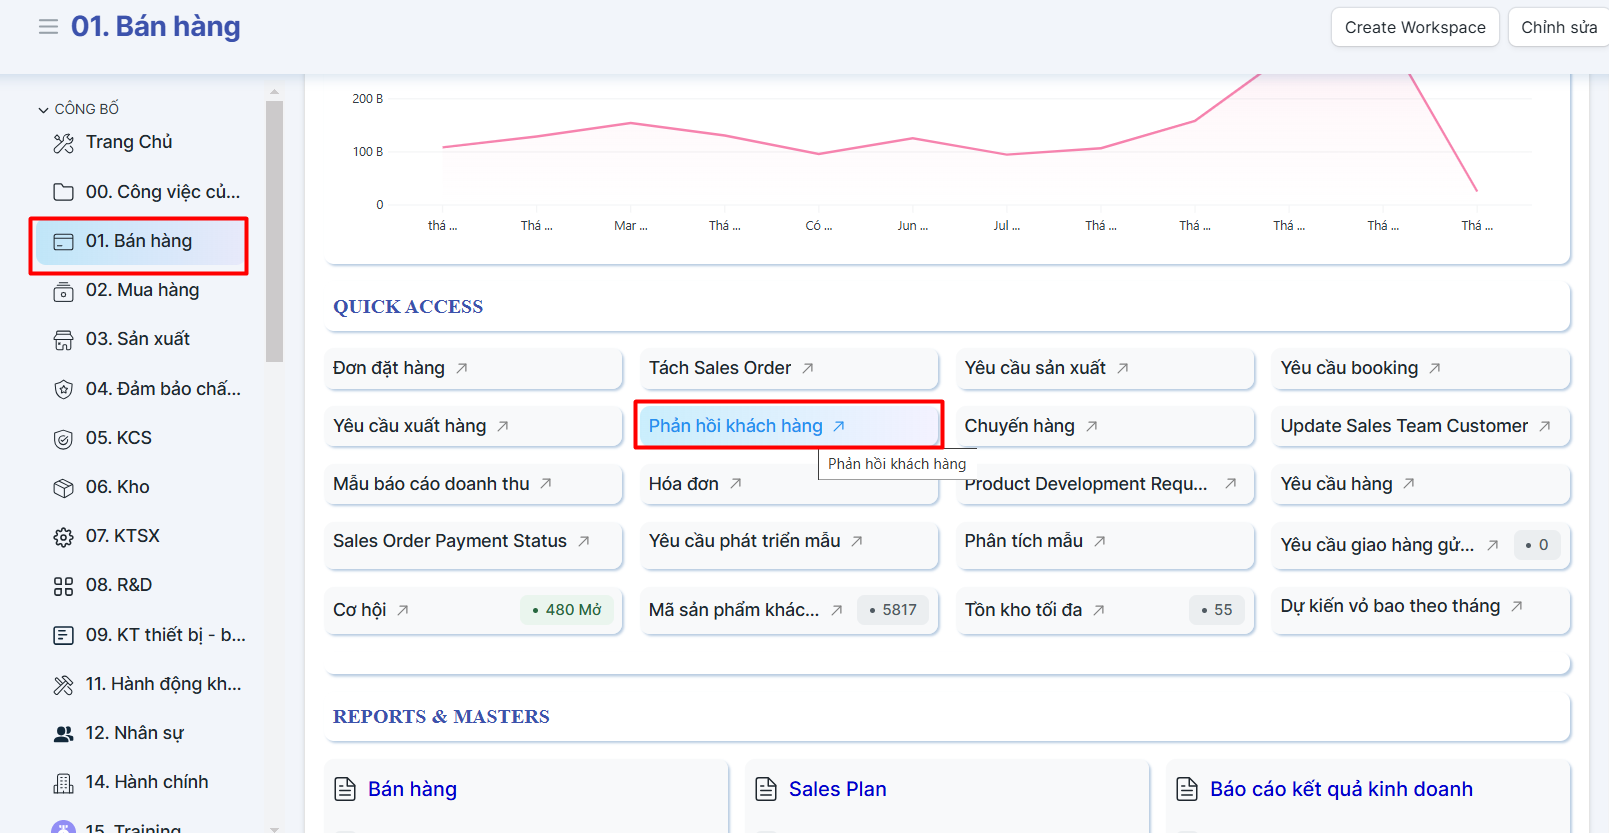Image resolution: width=1609 pixels, height=833 pixels.
Task: Open Phản hồi khách hàng shortcut
Action: click(x=735, y=426)
